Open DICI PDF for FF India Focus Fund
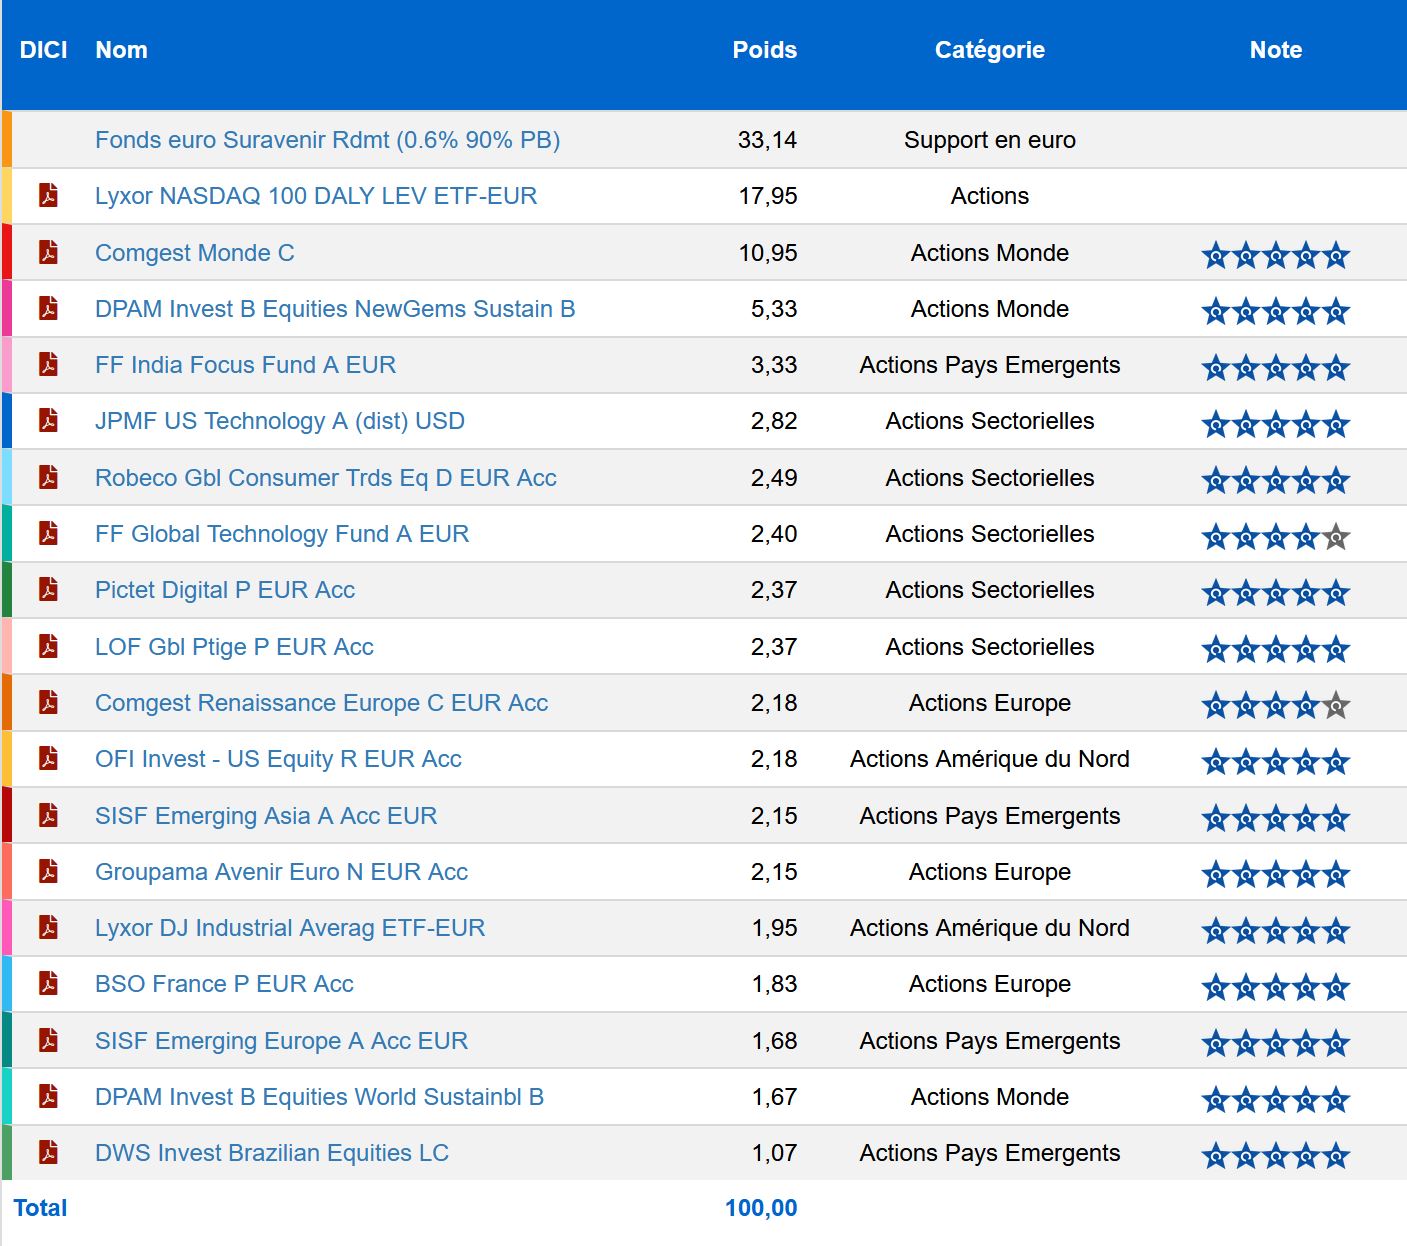 [48, 364]
